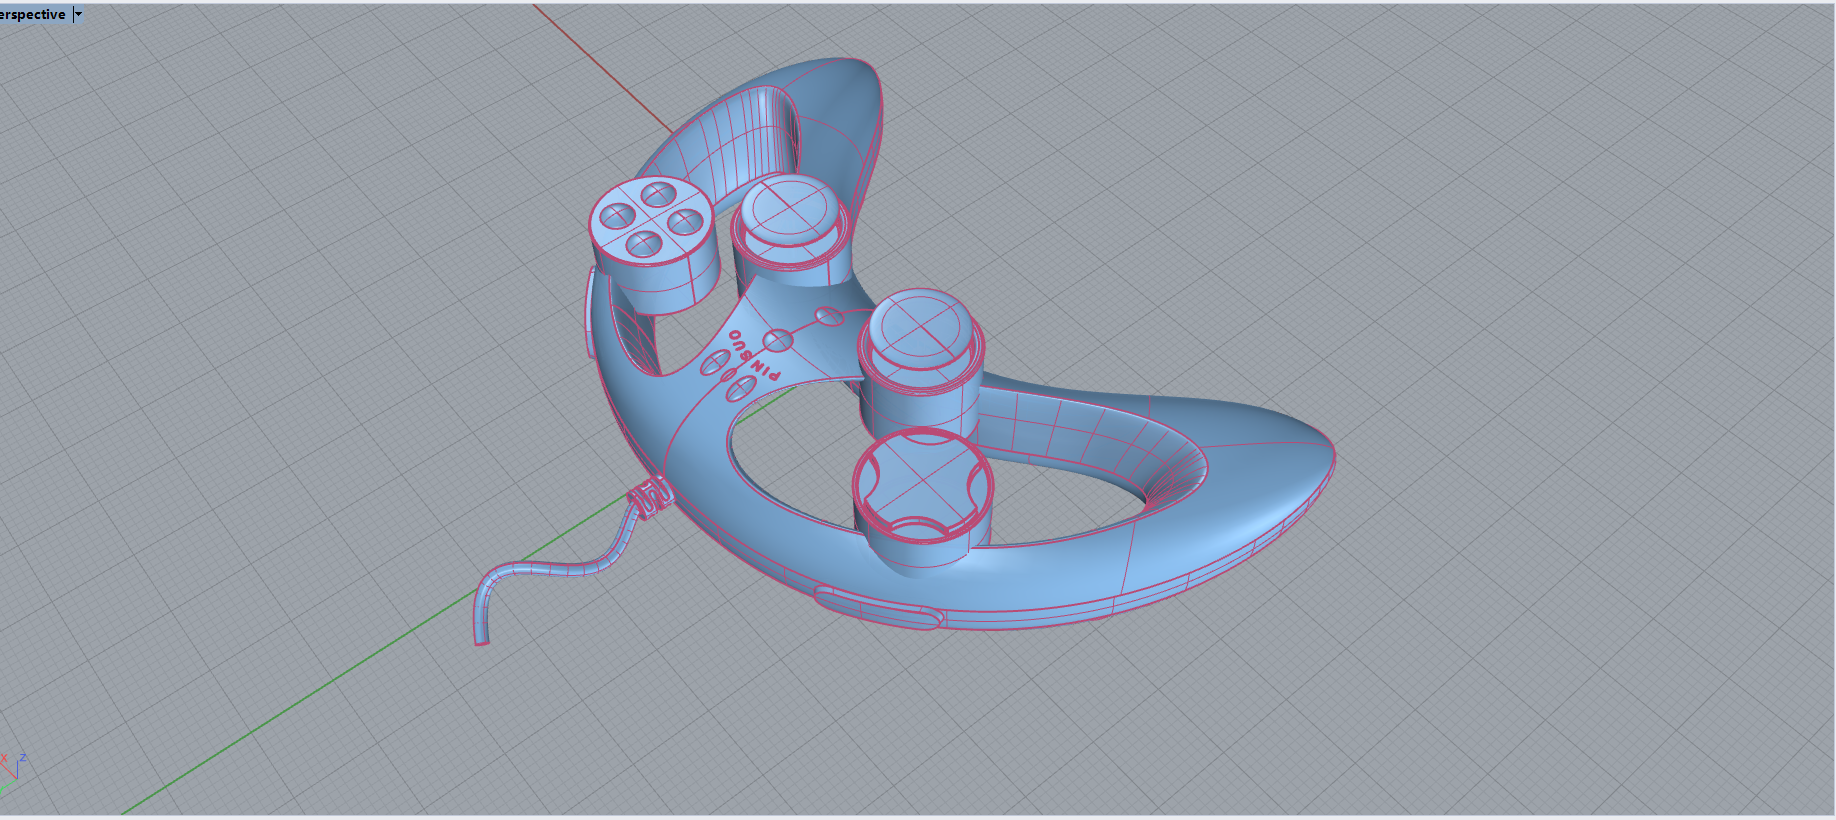Select the cable strain relief connector
This screenshot has width=1836, height=820.
648,497
